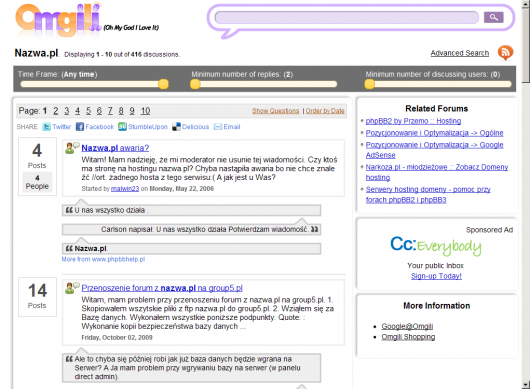
Task: Click the Delicious share icon
Action: 176,127
